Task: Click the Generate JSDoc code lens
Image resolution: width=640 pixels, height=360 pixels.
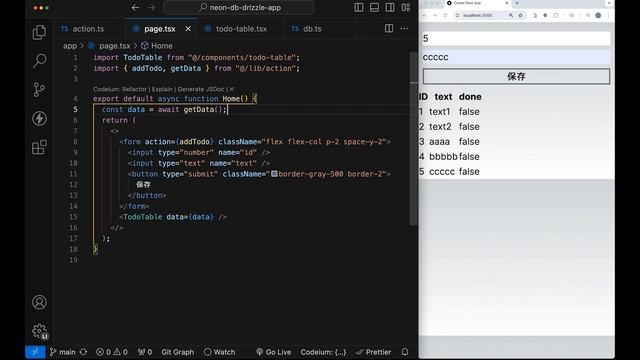Action: coord(201,89)
